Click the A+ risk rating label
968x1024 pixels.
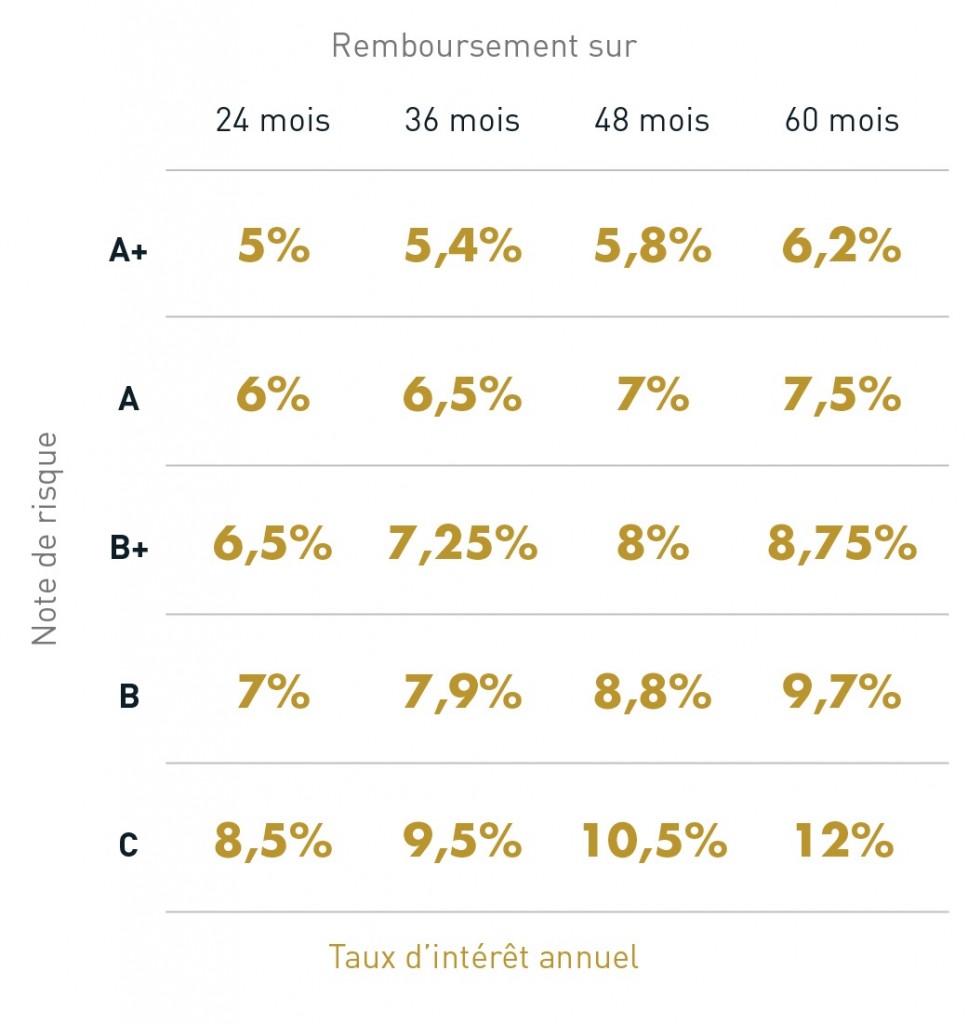(128, 250)
